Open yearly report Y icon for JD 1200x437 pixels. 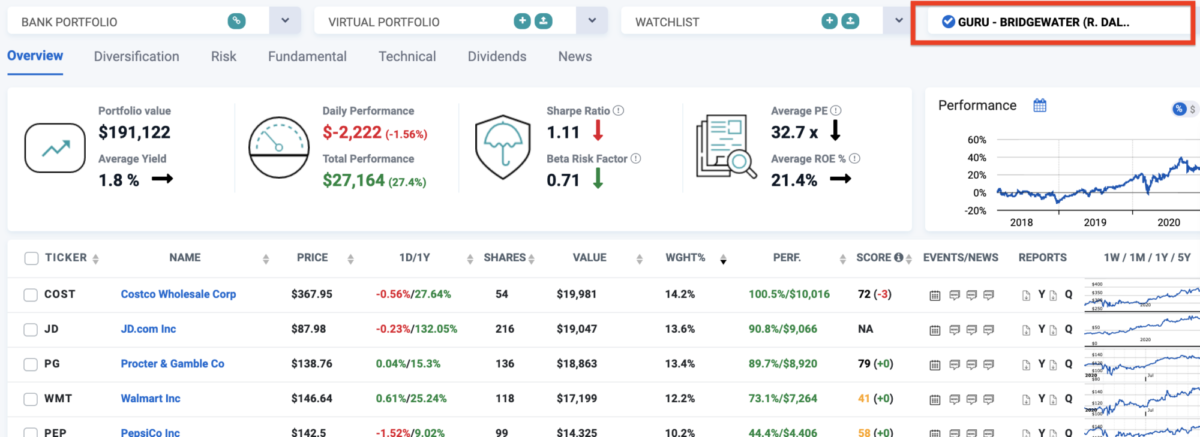1041,330
